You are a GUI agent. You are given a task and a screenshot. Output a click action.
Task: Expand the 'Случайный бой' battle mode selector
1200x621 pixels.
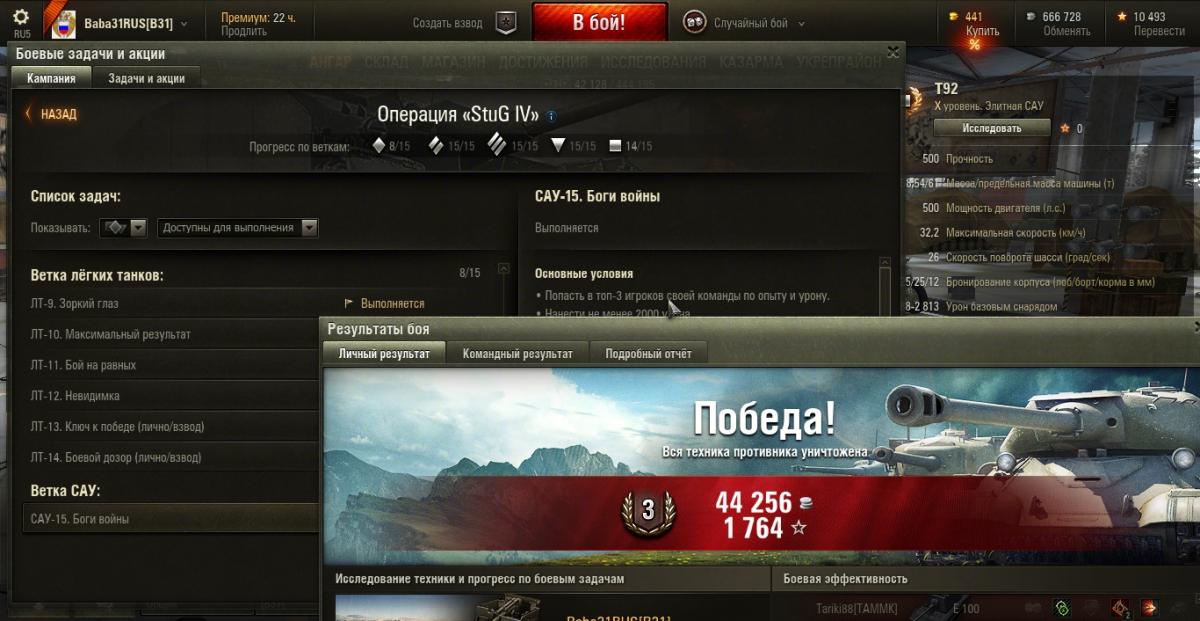click(759, 23)
